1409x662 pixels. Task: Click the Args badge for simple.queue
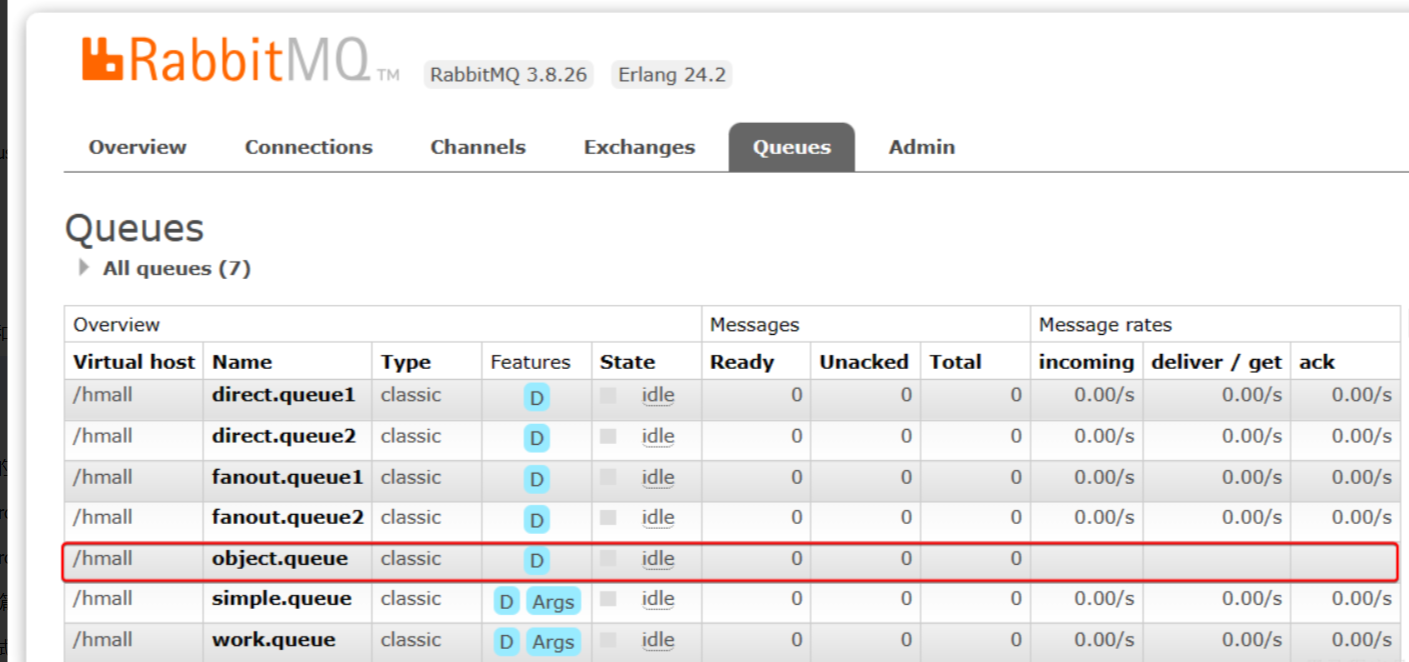pyautogui.click(x=553, y=602)
